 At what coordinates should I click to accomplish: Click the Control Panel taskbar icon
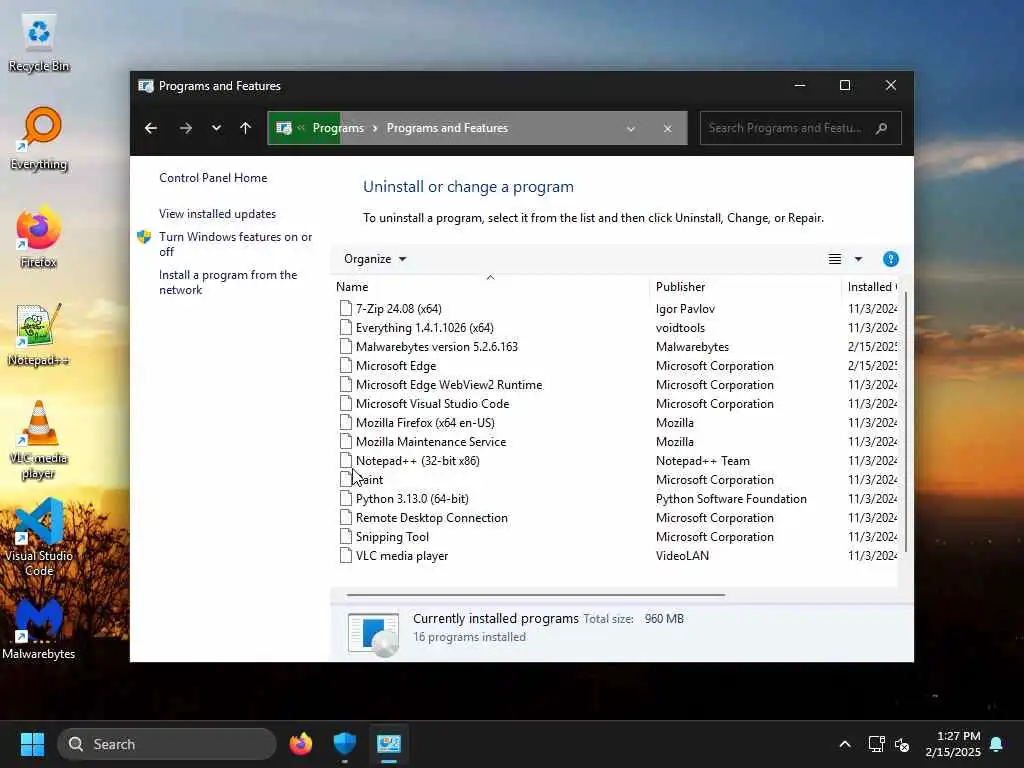click(389, 744)
